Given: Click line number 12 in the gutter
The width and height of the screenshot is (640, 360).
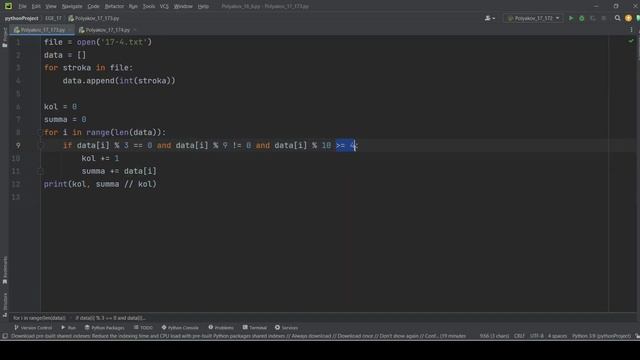Looking at the screenshot, I should pyautogui.click(x=16, y=184).
